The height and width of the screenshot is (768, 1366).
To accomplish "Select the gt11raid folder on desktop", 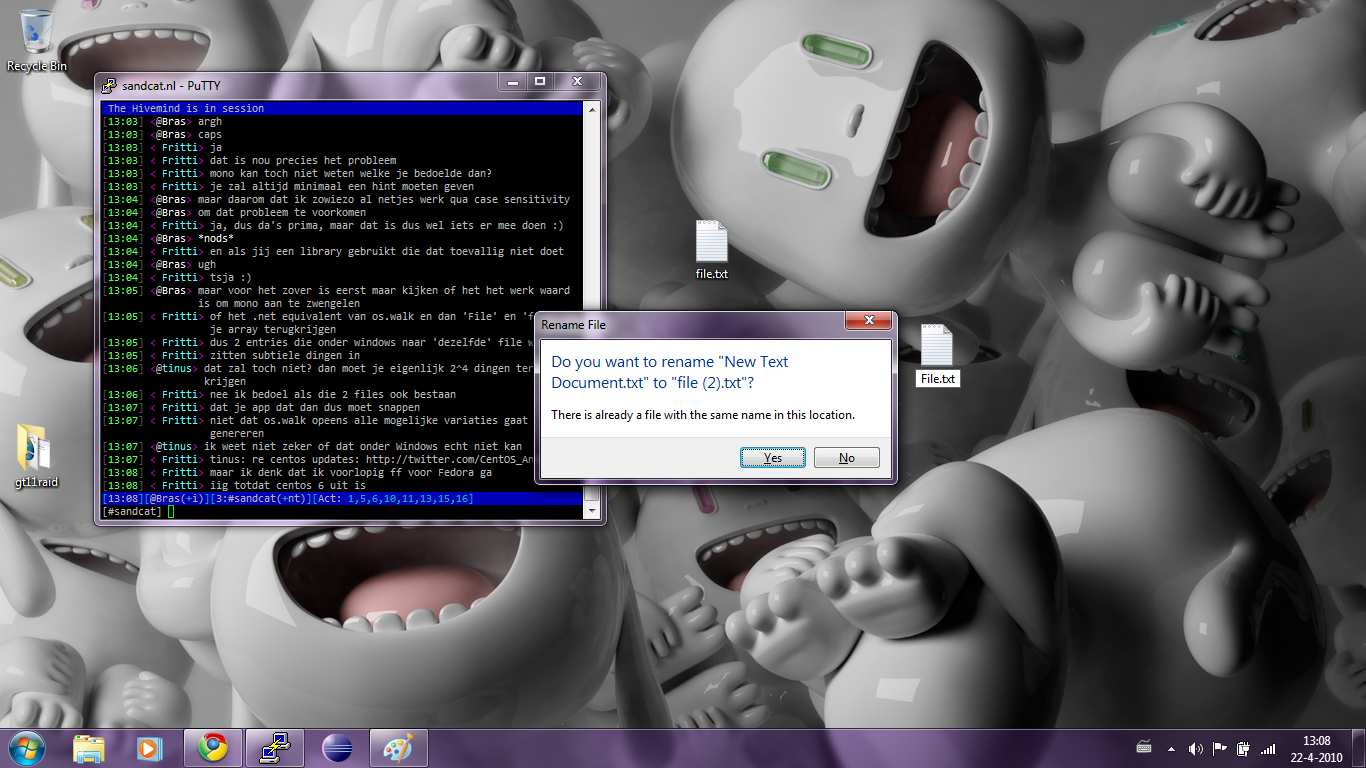I will click(x=36, y=456).
